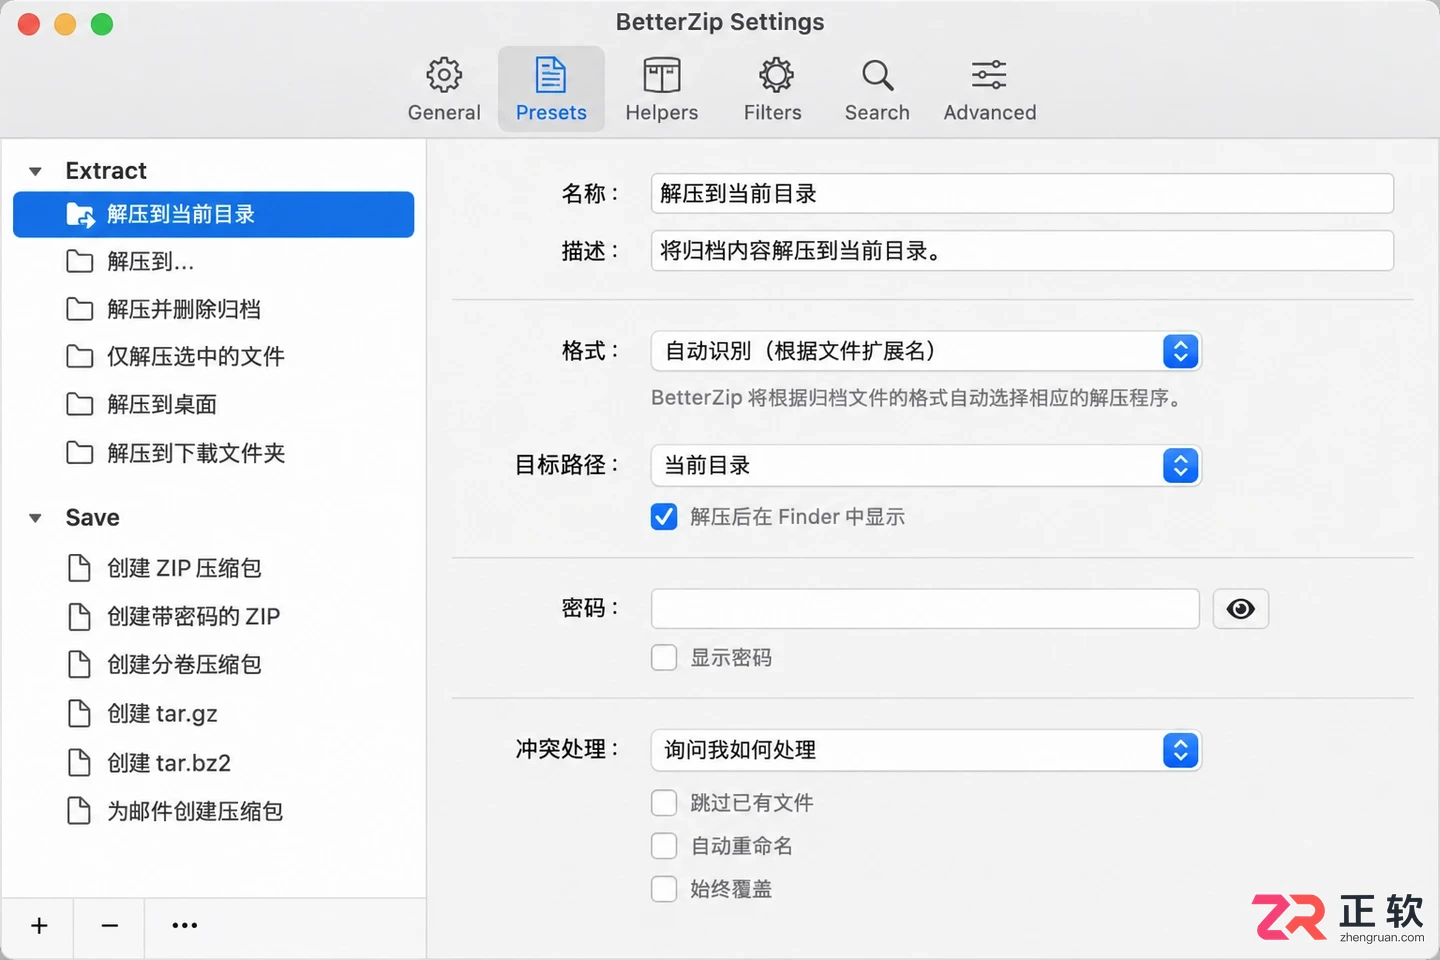The image size is (1440, 960).
Task: Click the document icon beside 创建 tar.bz2
Action: pos(79,763)
